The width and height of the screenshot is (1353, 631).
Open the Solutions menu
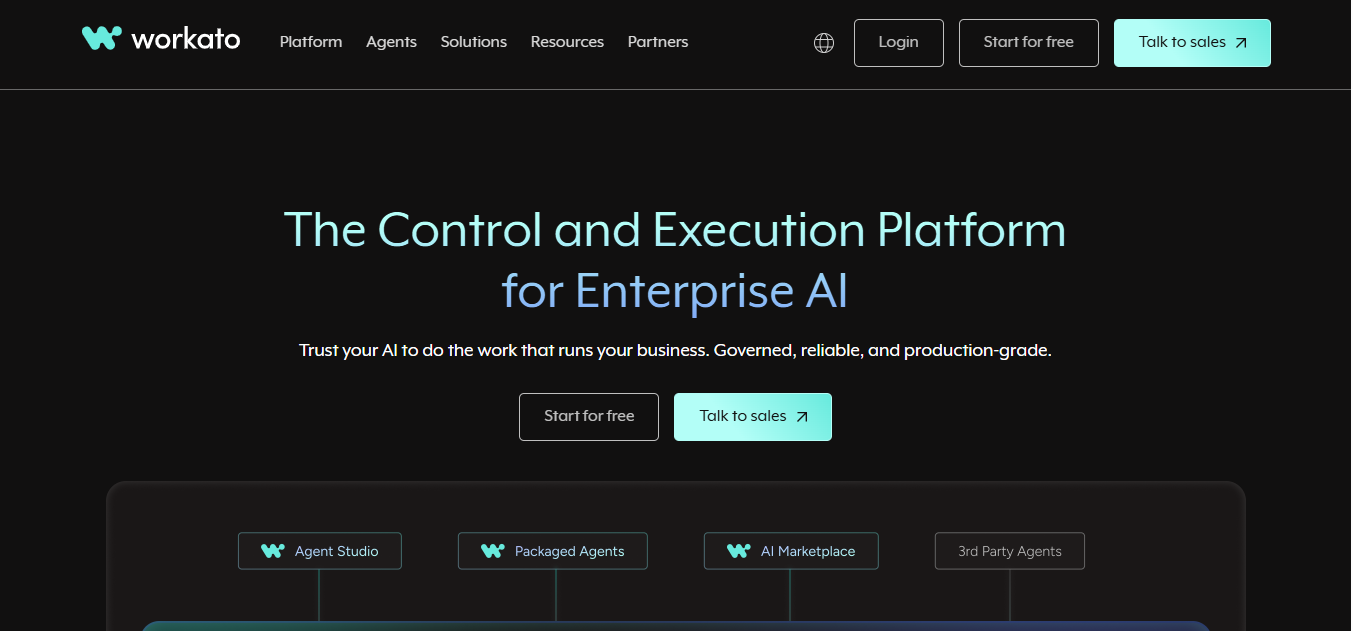pyautogui.click(x=474, y=42)
